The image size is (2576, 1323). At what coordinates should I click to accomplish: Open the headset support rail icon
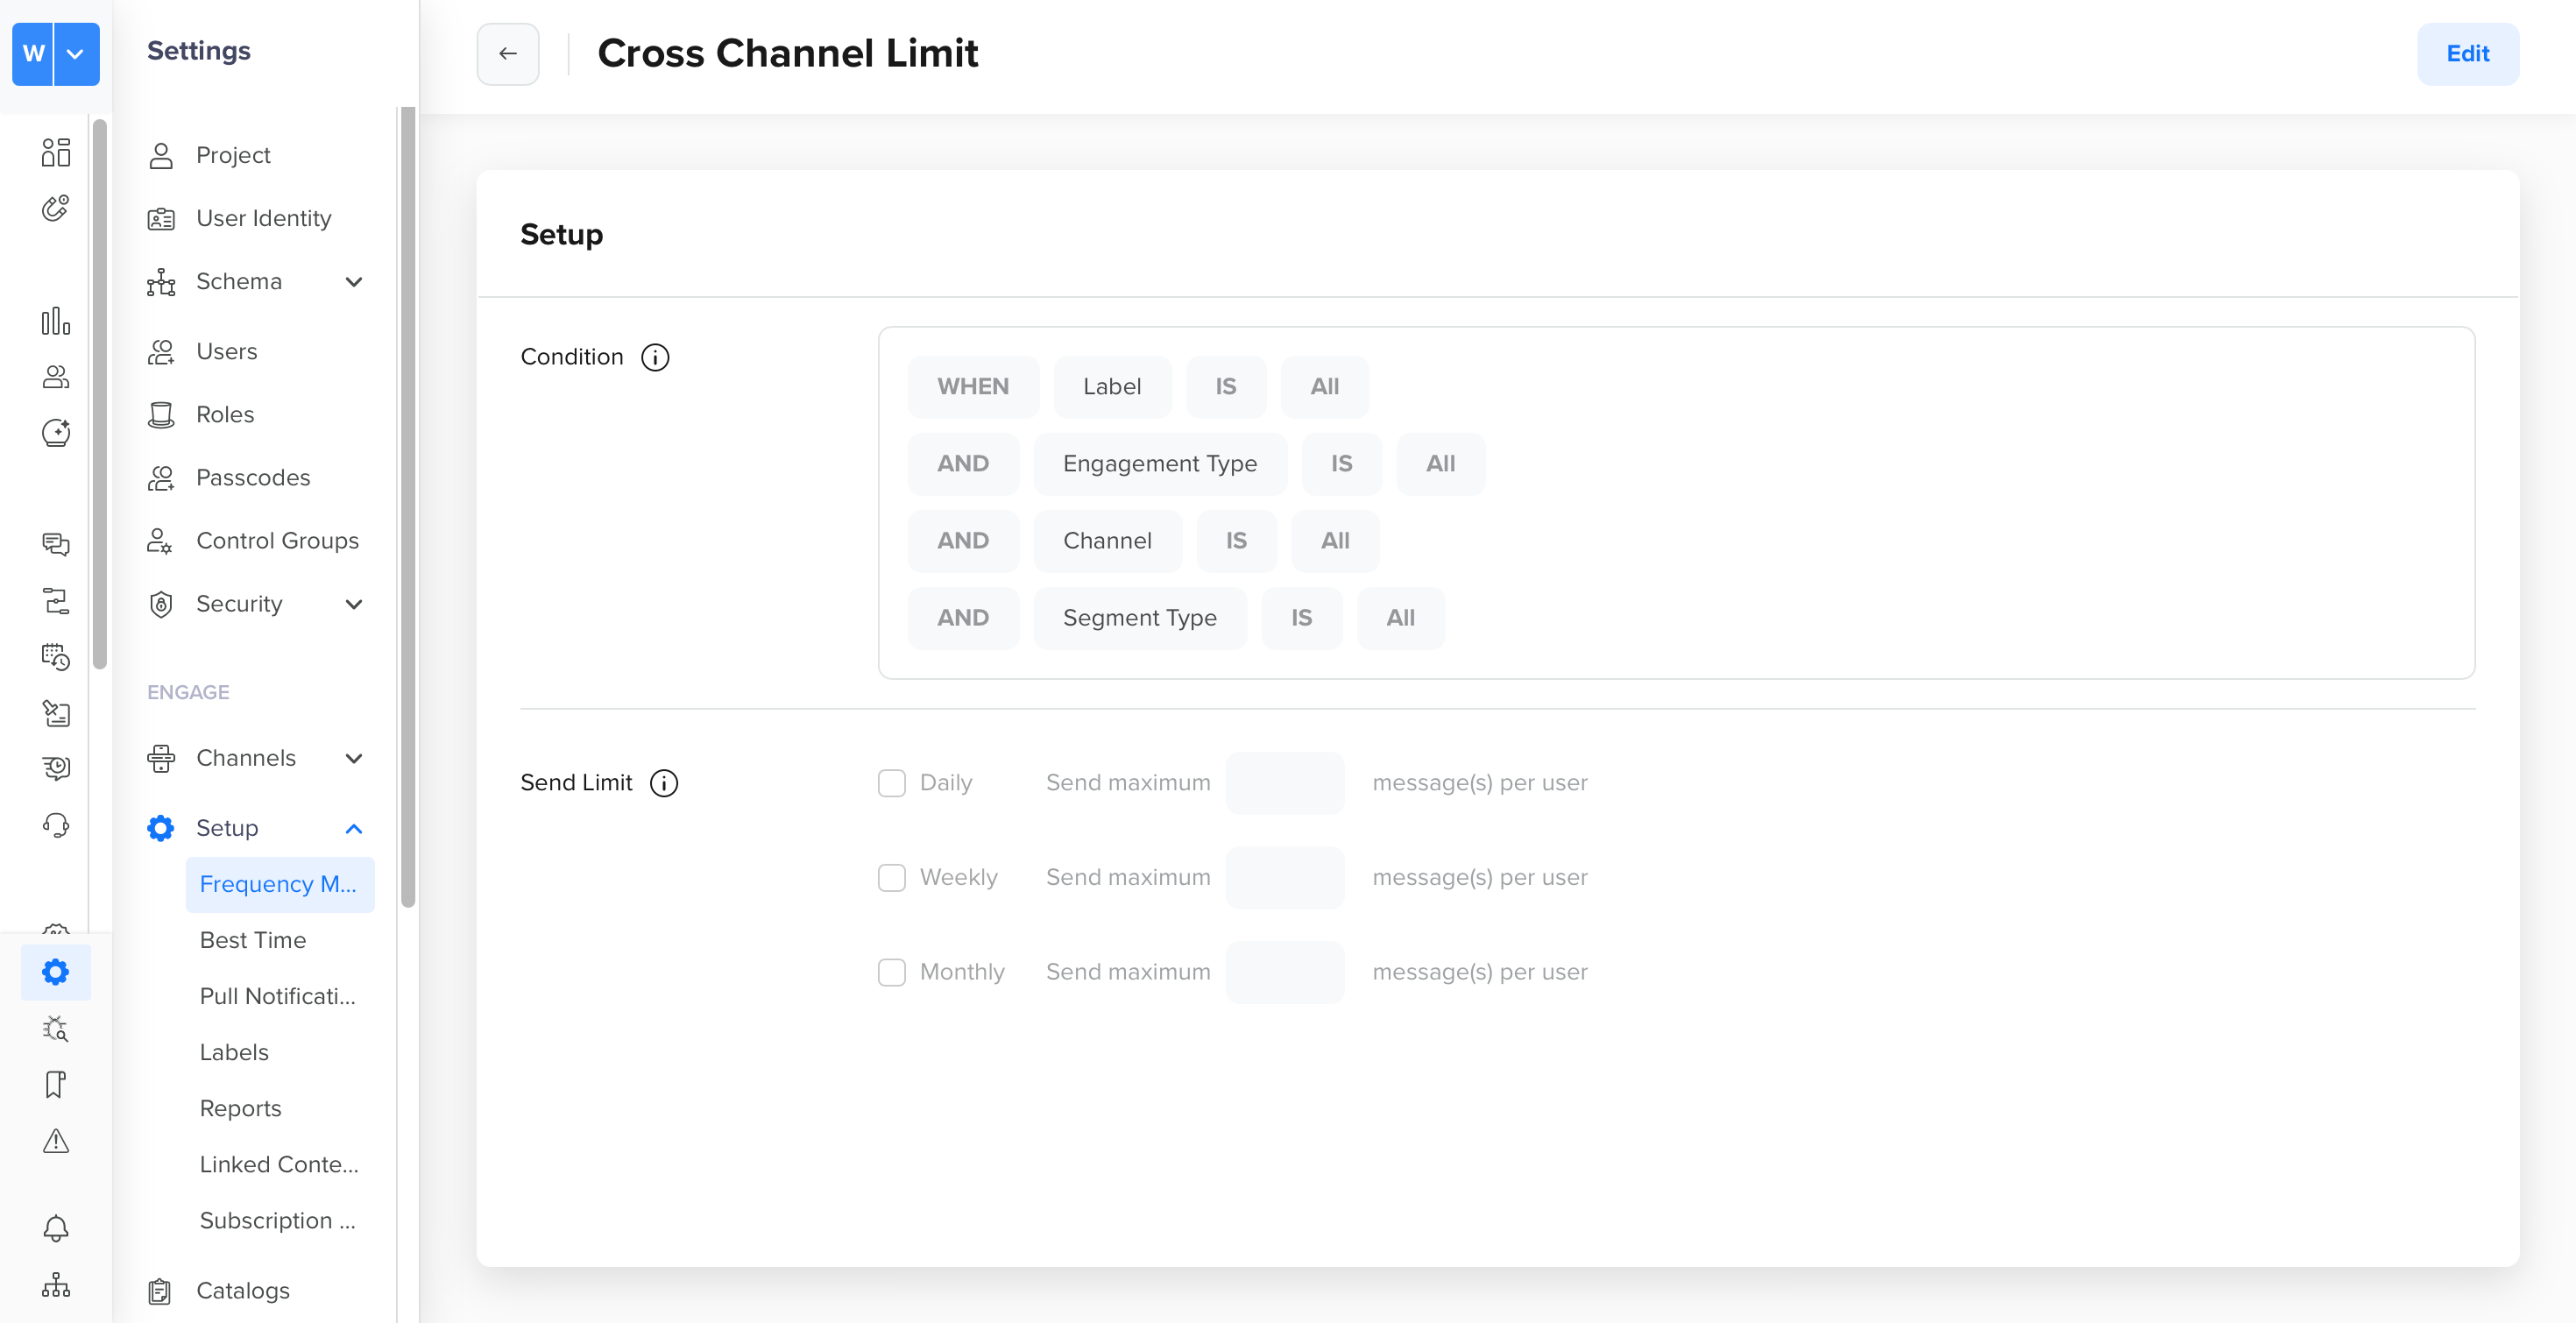click(x=56, y=825)
